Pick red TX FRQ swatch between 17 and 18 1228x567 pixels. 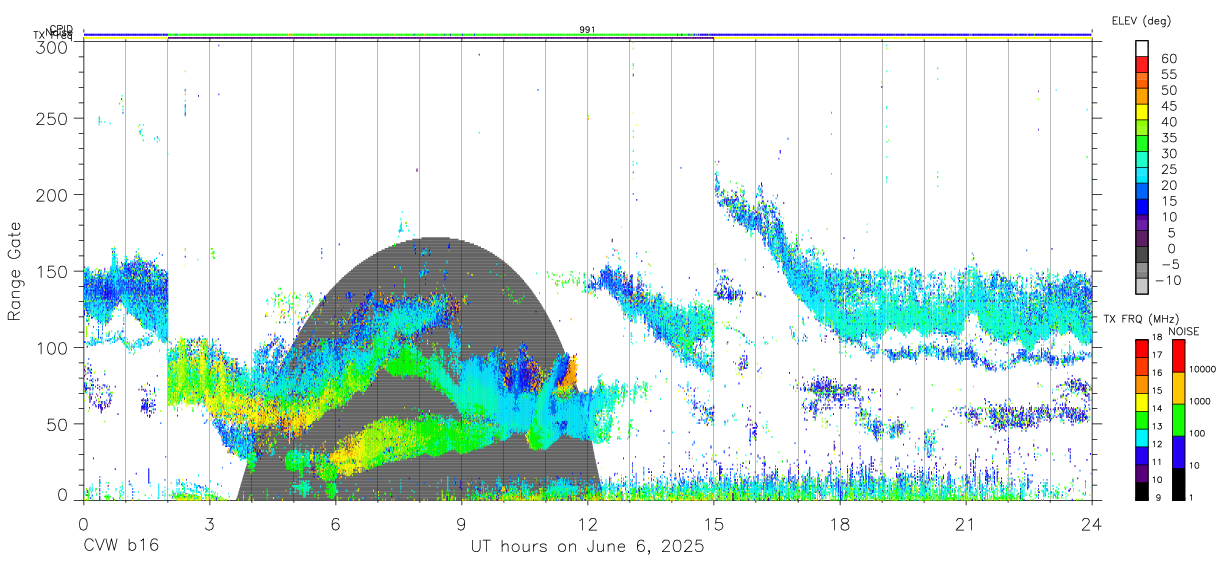[x=1142, y=349]
